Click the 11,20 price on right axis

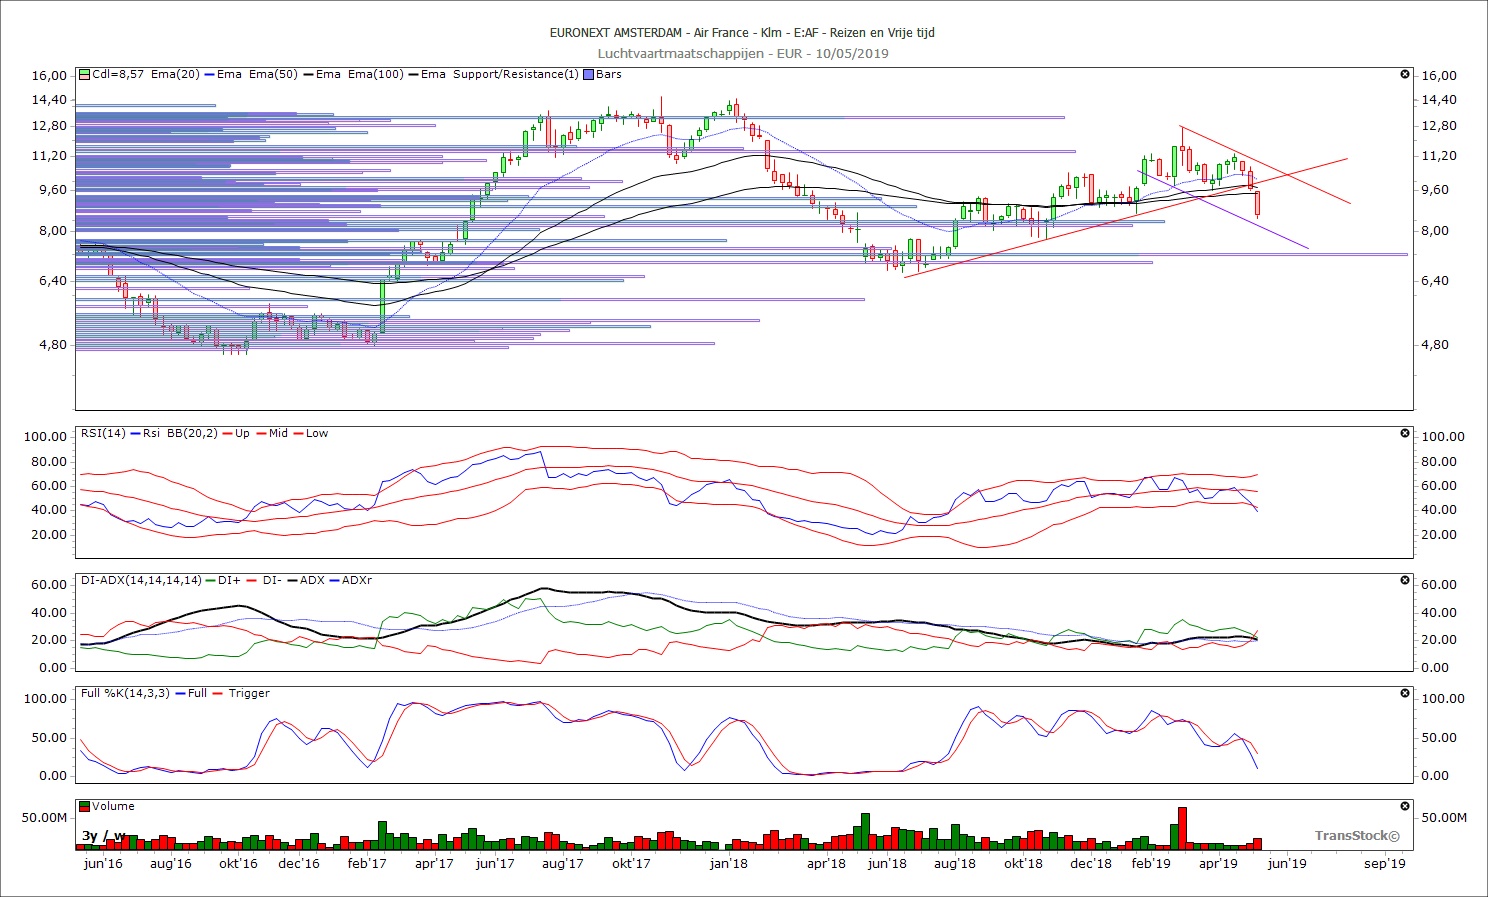tap(1439, 156)
